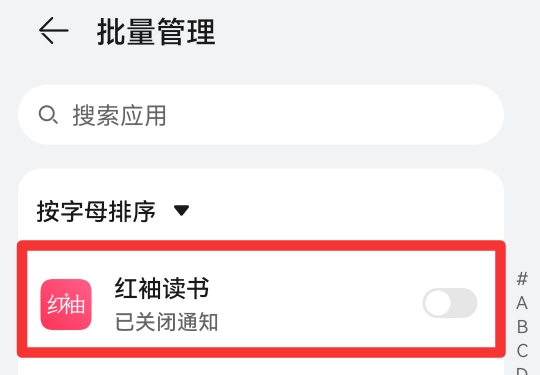The height and width of the screenshot is (375, 540).
Task: Click the 已关闭通知 status text
Action: coord(166,322)
